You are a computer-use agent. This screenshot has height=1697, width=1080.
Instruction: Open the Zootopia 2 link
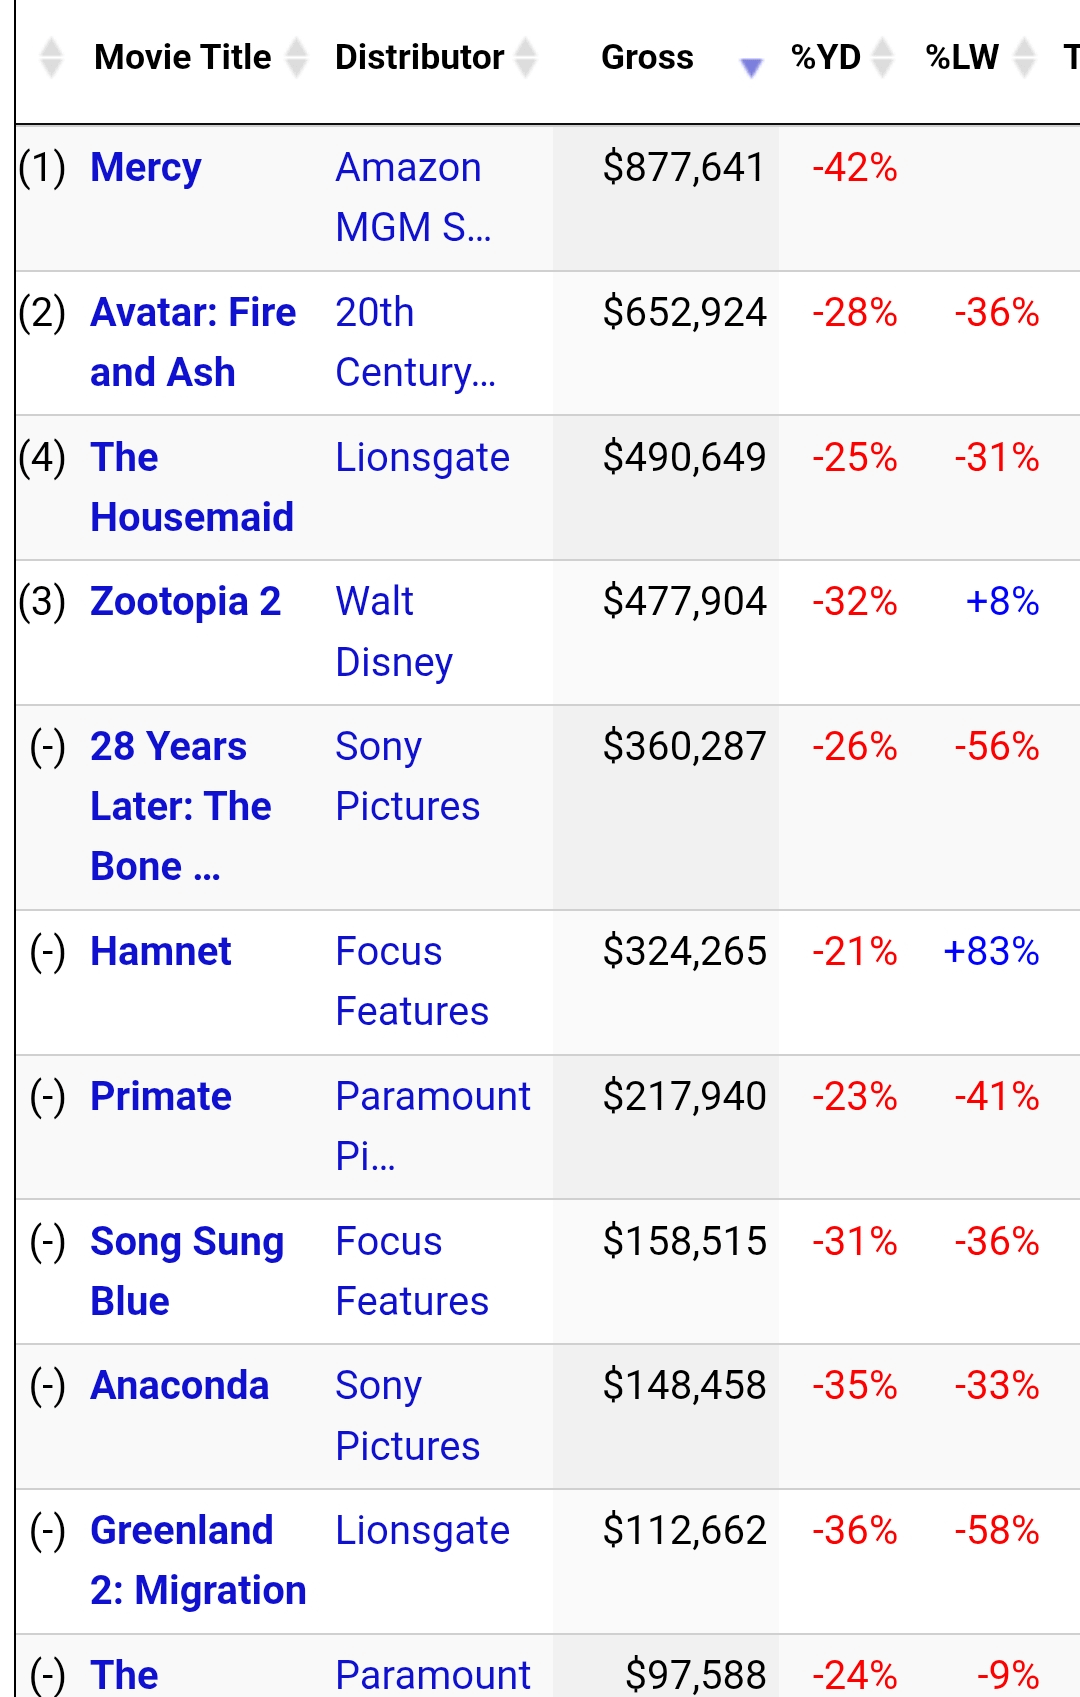coord(186,602)
